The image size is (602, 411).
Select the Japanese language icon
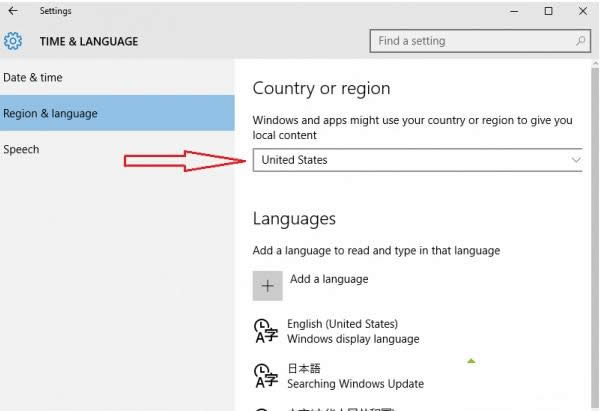(x=264, y=376)
